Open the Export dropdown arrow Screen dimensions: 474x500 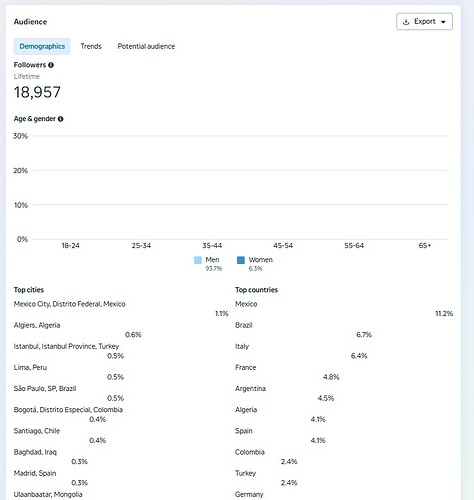click(443, 22)
